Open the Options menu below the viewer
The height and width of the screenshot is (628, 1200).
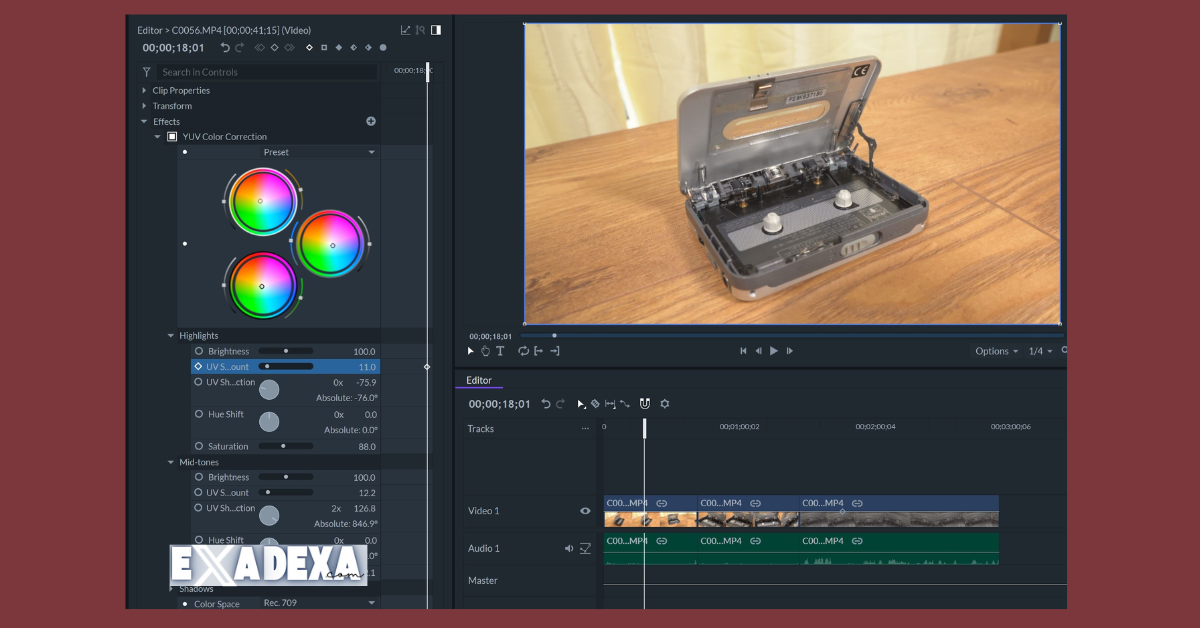[992, 351]
